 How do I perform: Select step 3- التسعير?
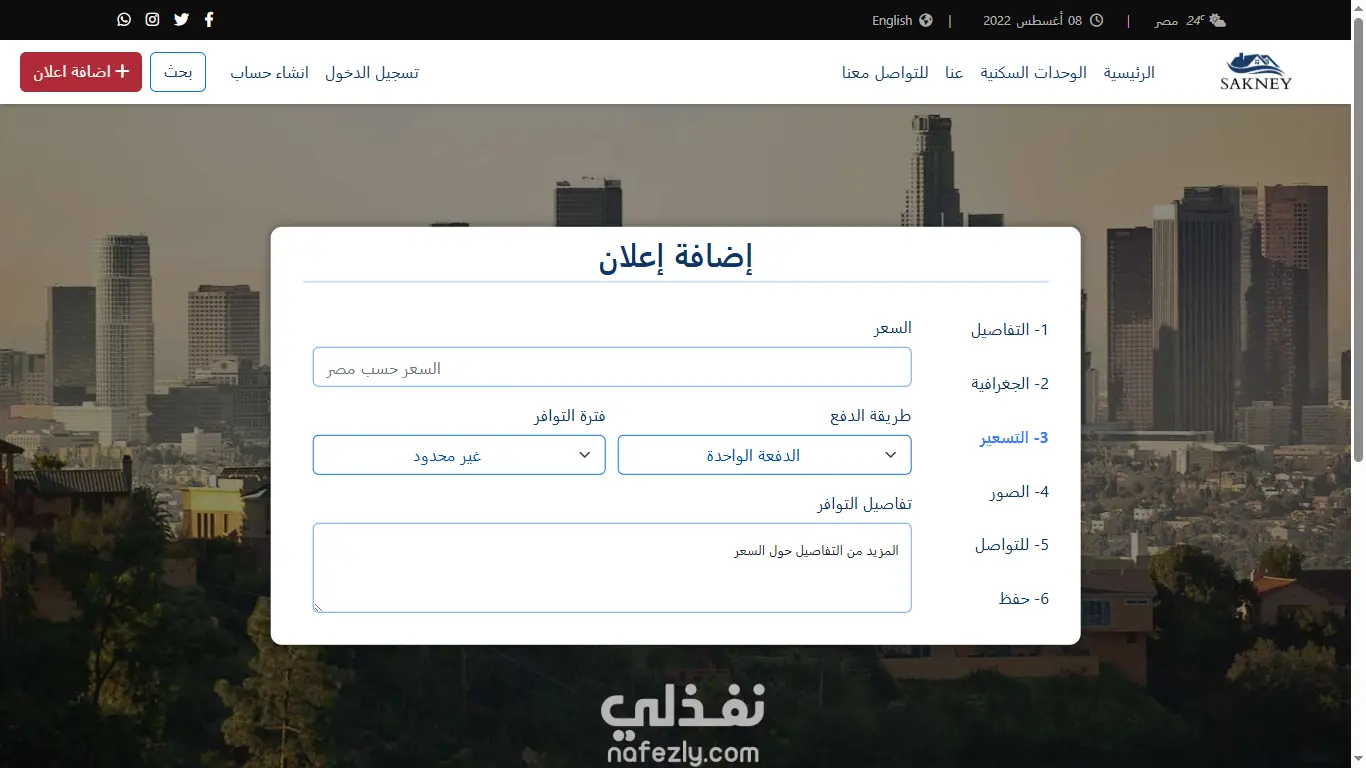[1013, 438]
